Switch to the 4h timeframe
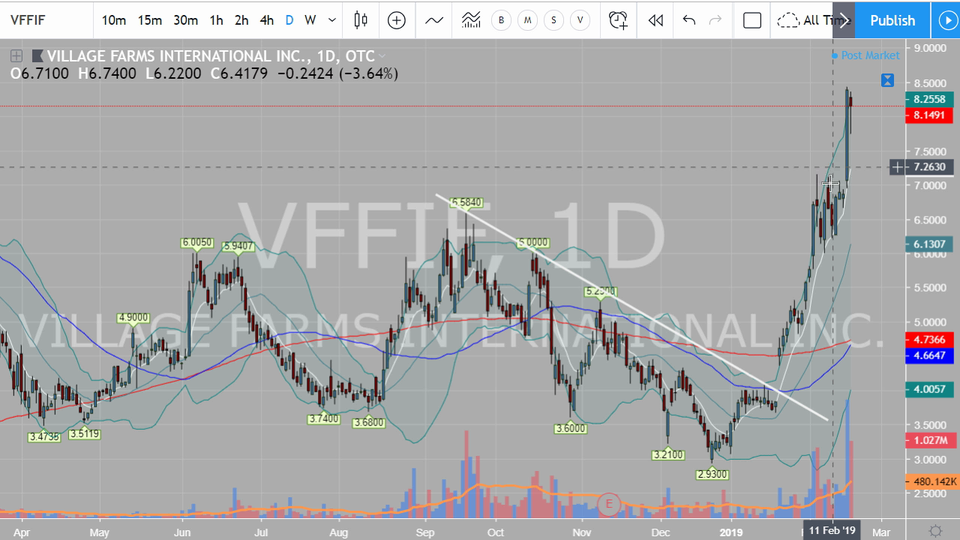Image resolution: width=960 pixels, height=540 pixels. (x=267, y=20)
